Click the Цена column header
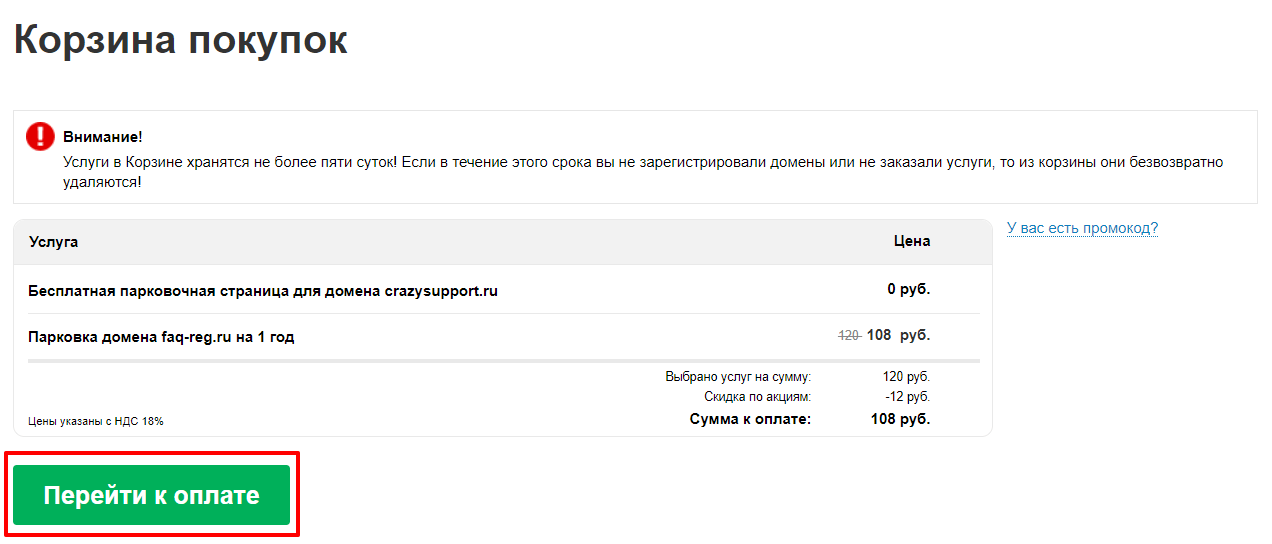 [x=911, y=241]
